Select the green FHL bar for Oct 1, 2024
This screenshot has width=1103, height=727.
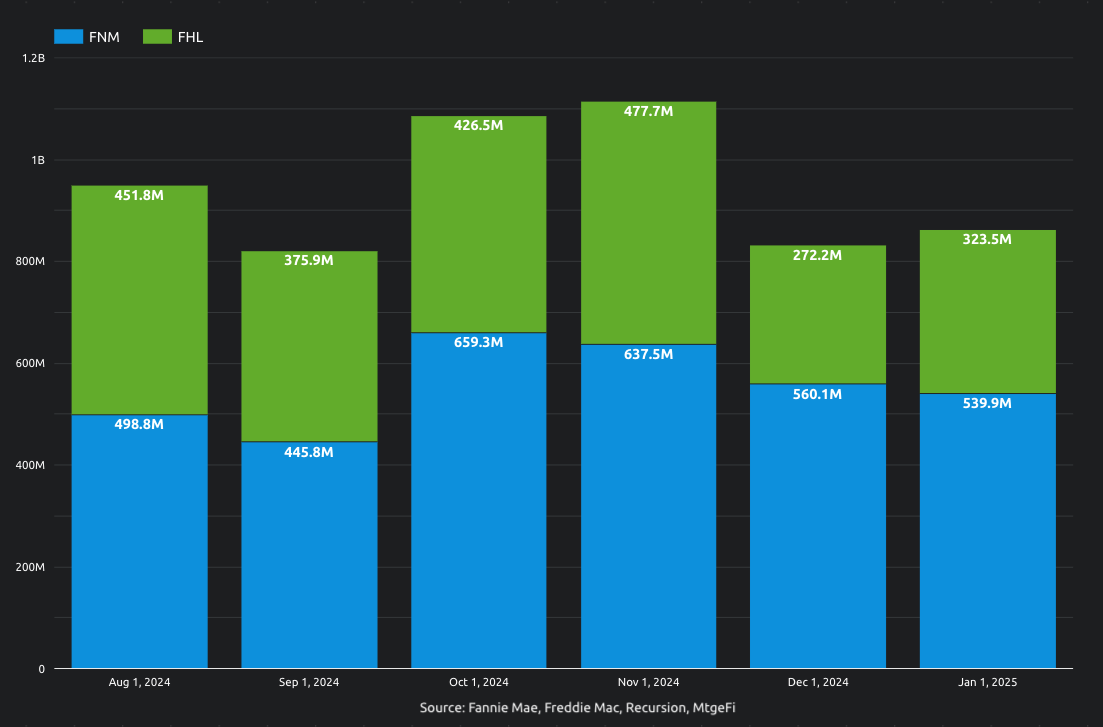[478, 225]
